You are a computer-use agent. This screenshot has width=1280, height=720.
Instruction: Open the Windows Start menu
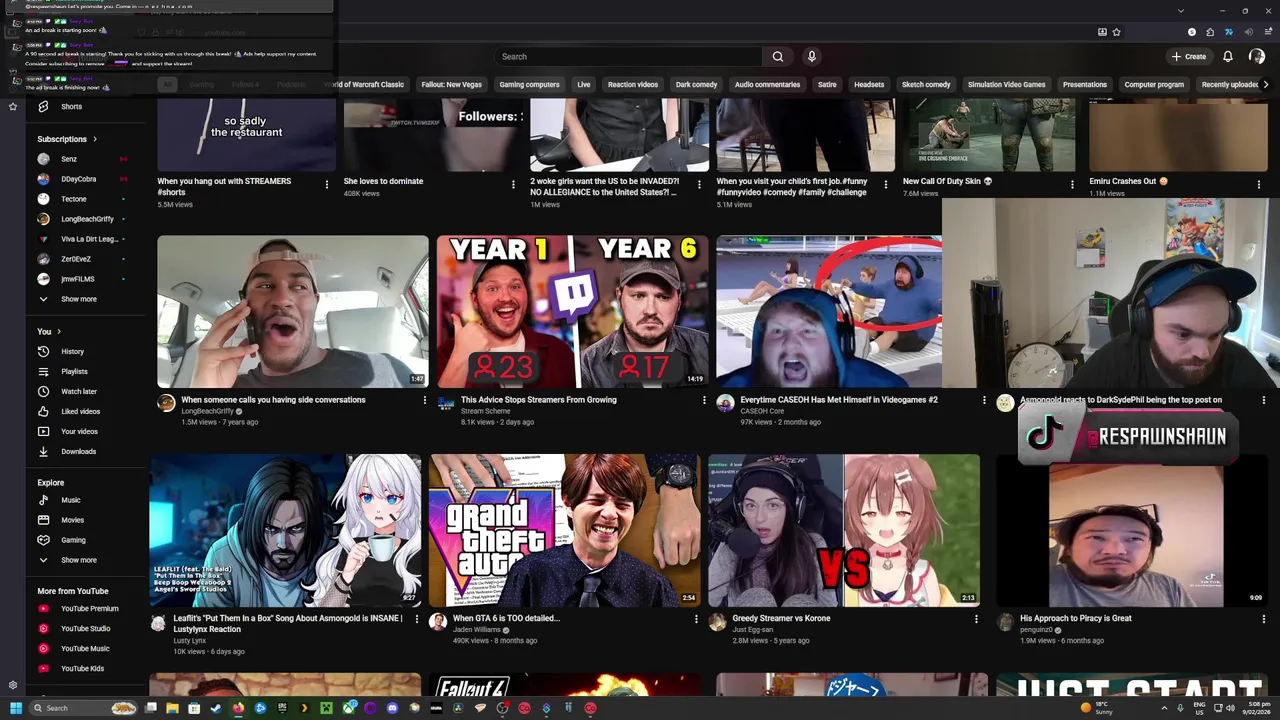click(15, 708)
